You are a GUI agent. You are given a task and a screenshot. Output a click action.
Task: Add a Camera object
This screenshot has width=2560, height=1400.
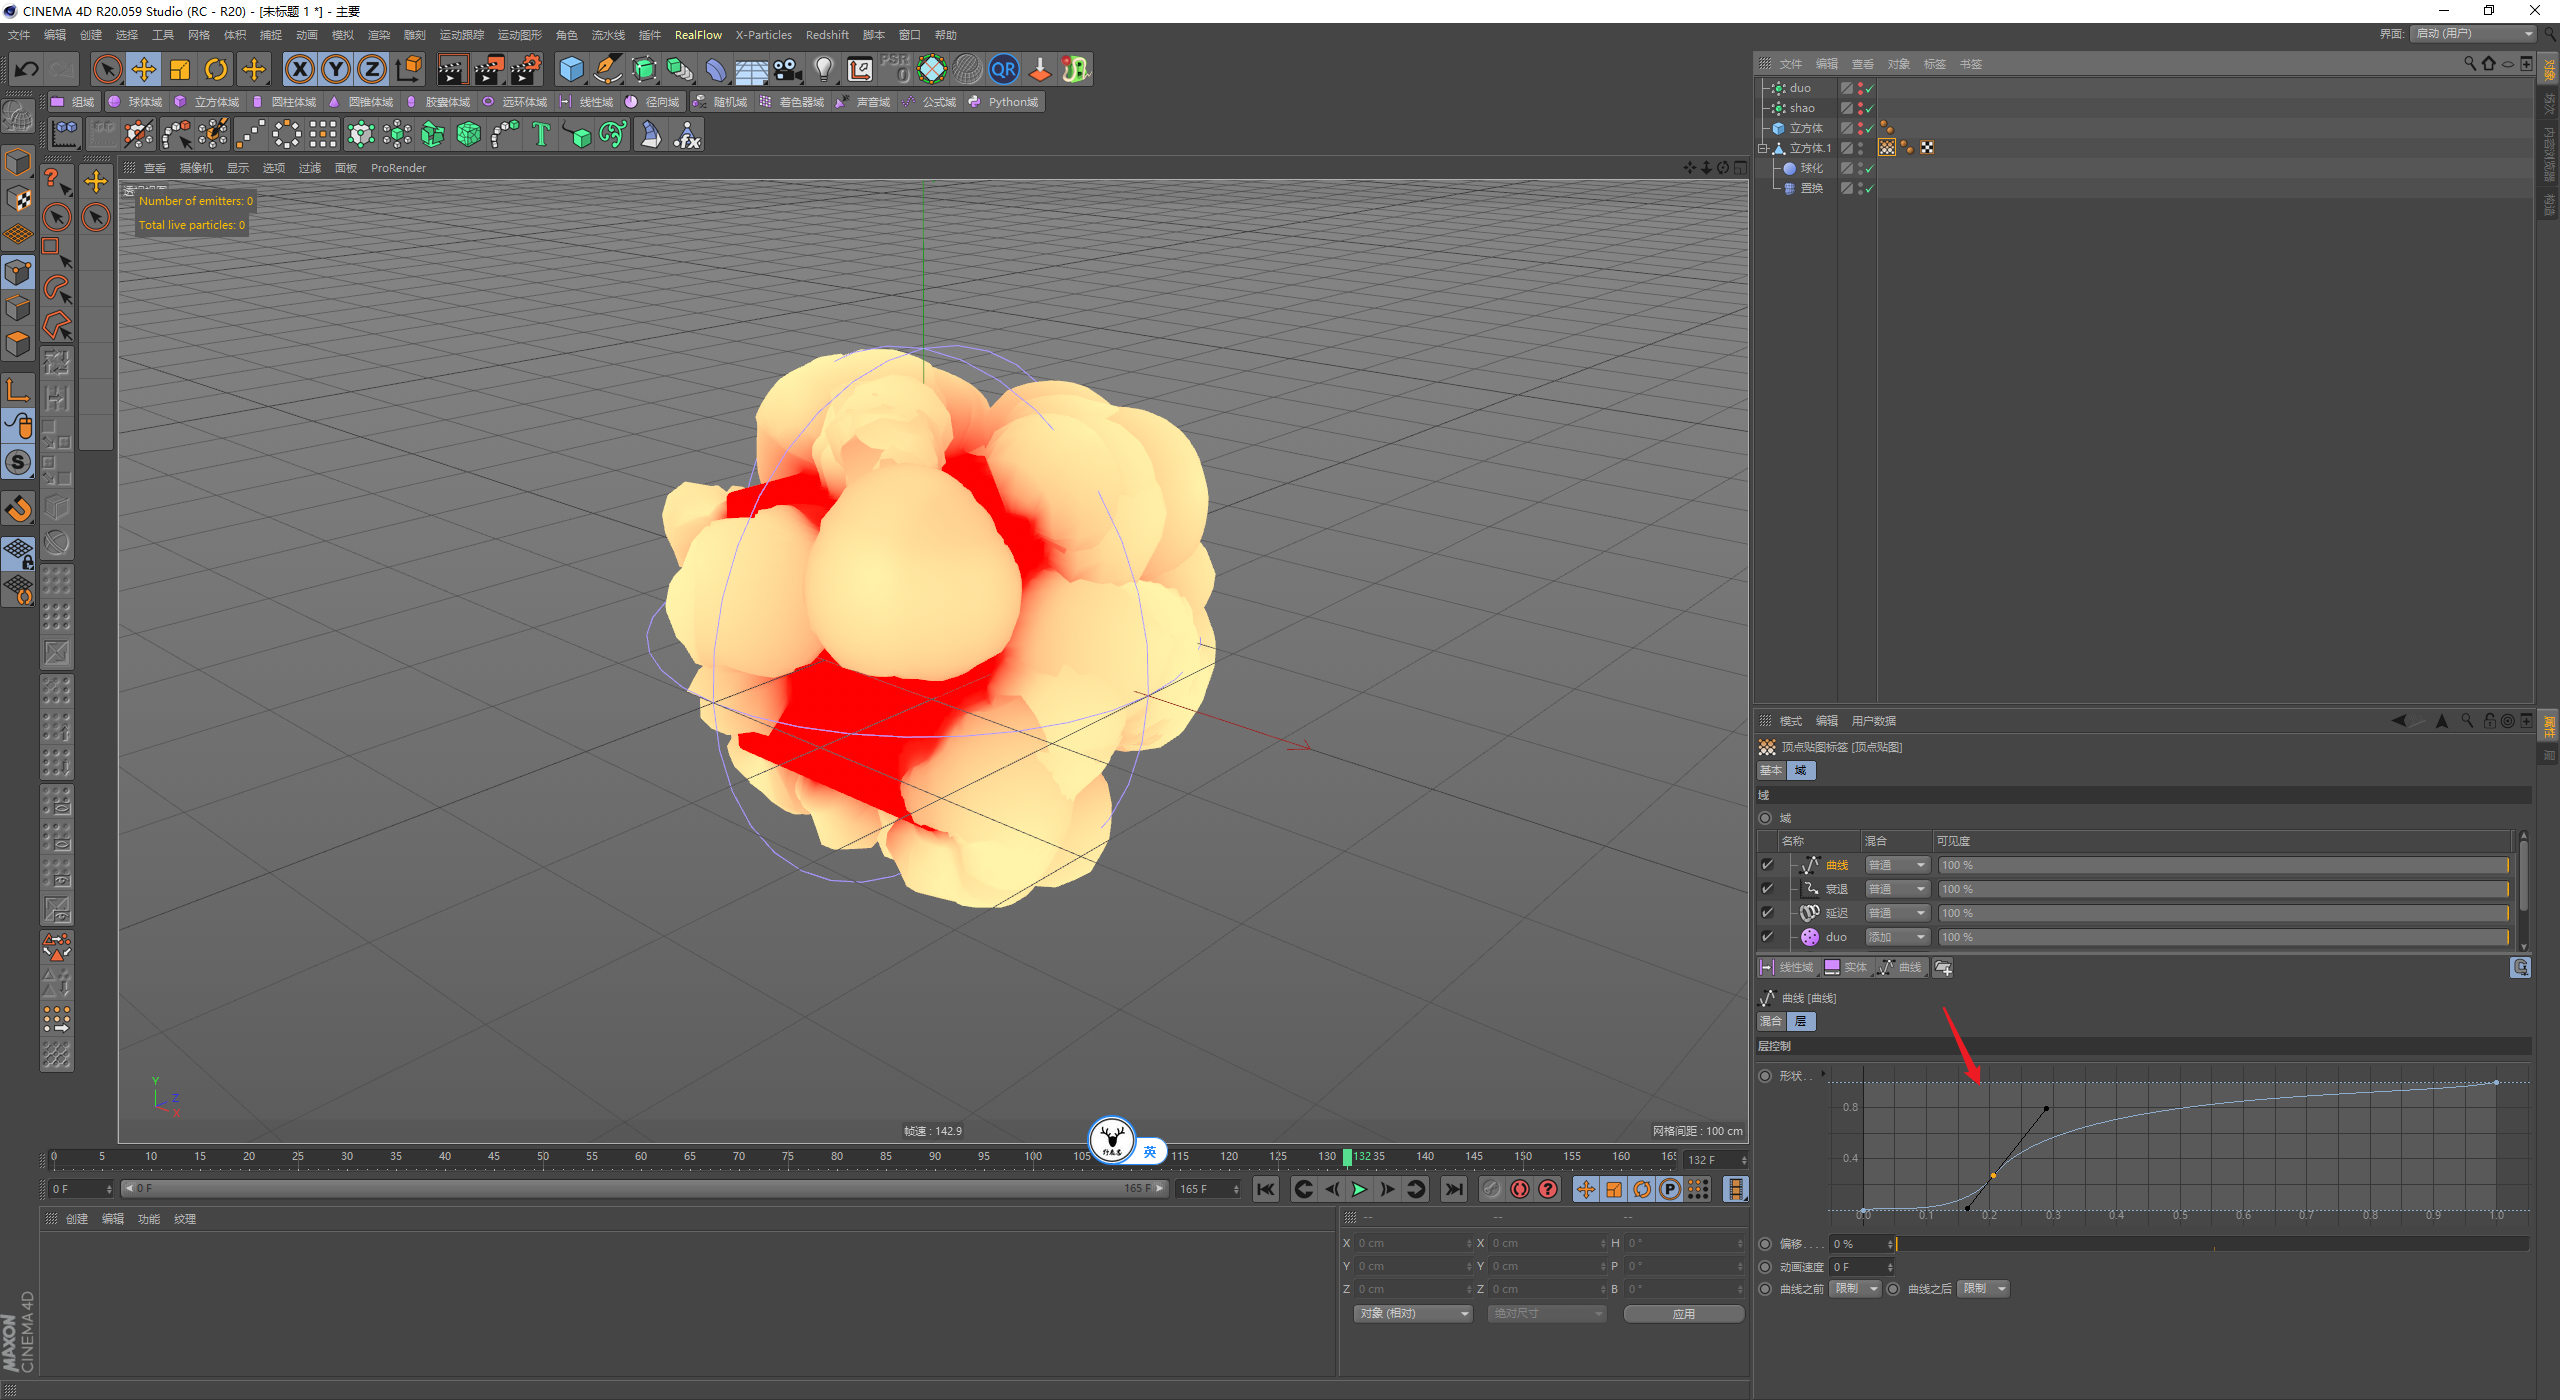point(788,69)
